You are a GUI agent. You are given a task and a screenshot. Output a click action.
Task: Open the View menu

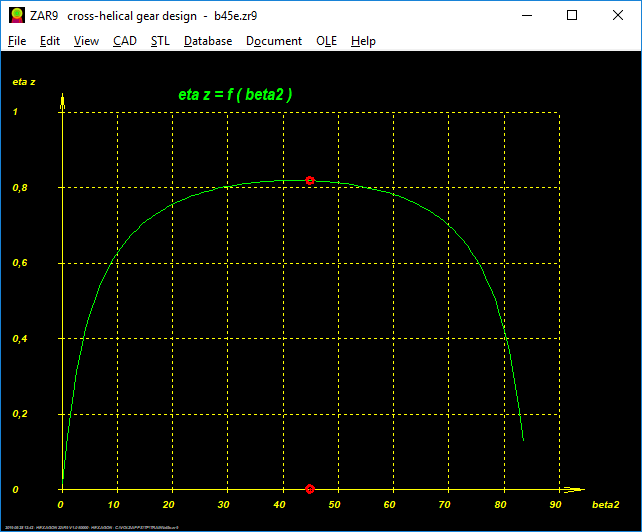(86, 41)
